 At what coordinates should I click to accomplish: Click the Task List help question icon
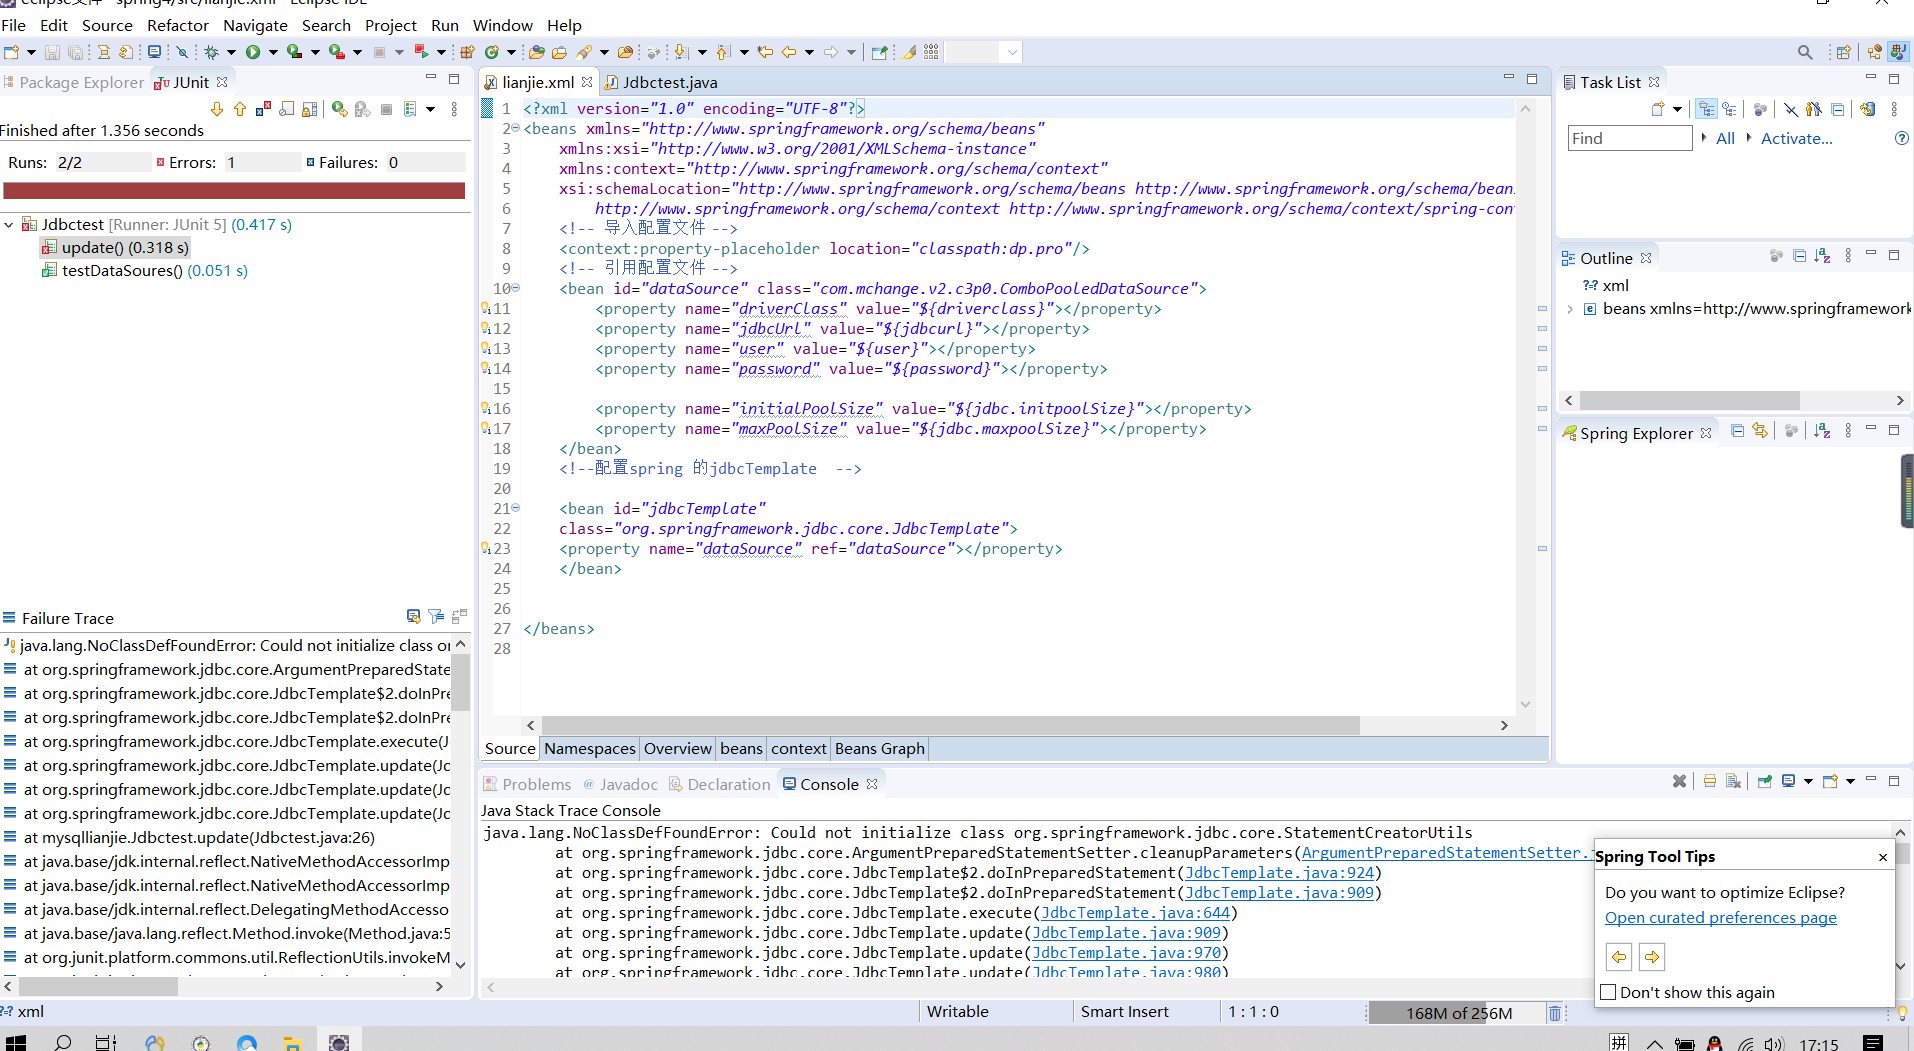[1901, 138]
